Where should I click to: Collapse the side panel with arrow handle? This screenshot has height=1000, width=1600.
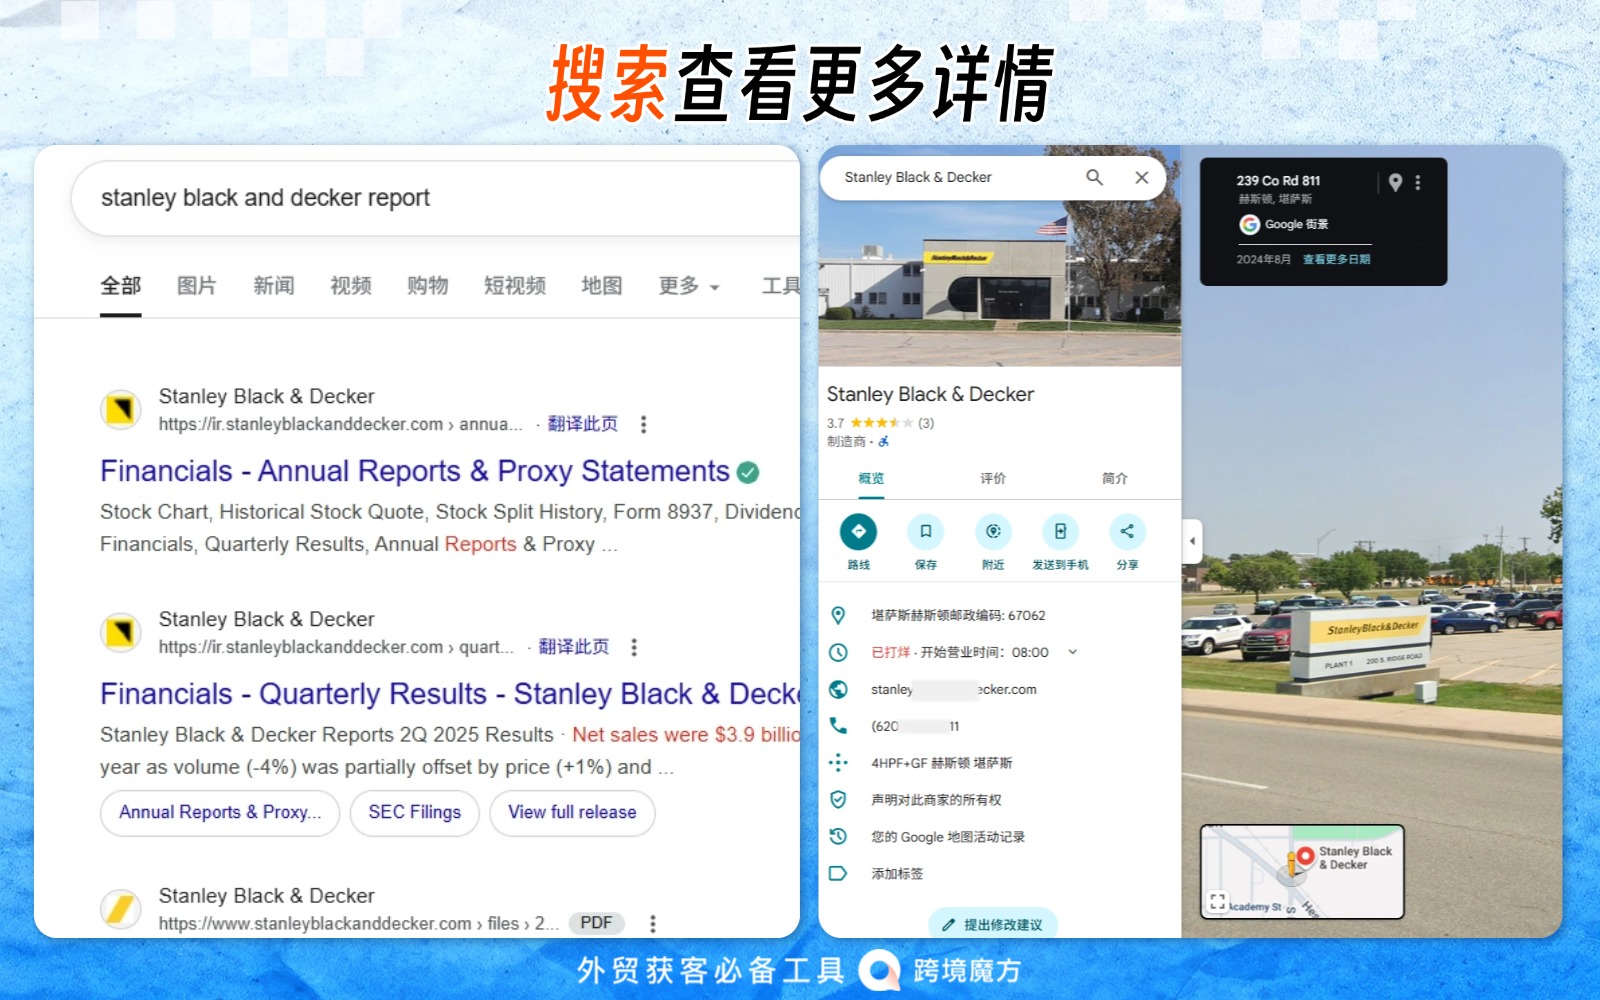tap(1191, 541)
